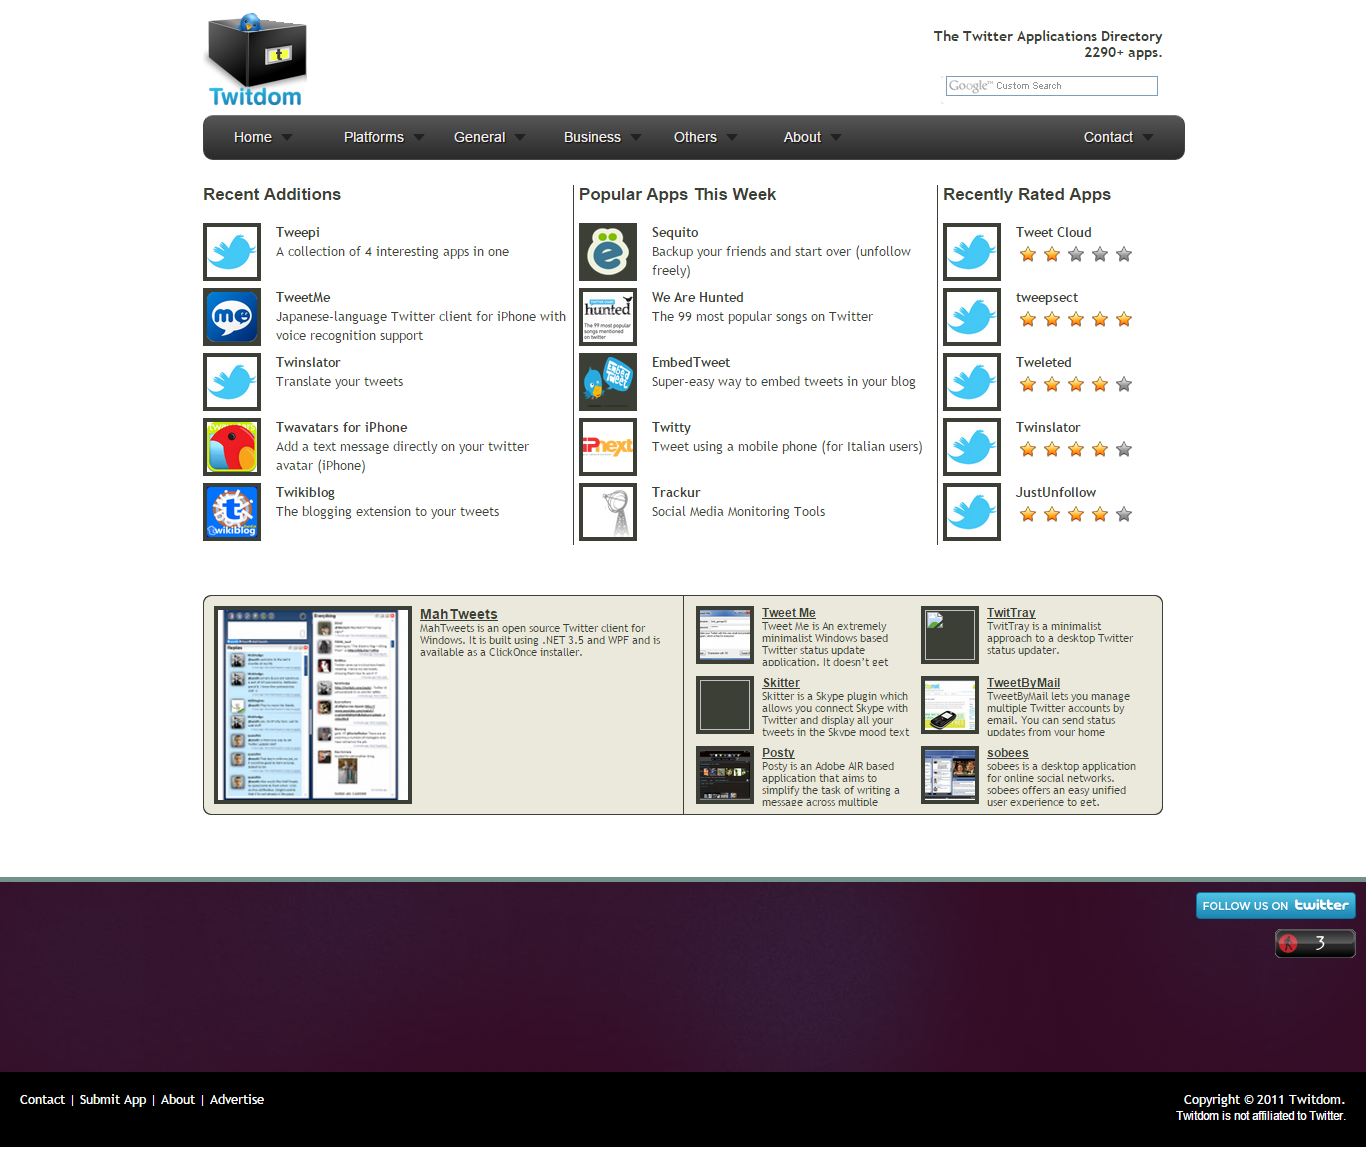Click the counter badge showing 3

pyautogui.click(x=1315, y=943)
